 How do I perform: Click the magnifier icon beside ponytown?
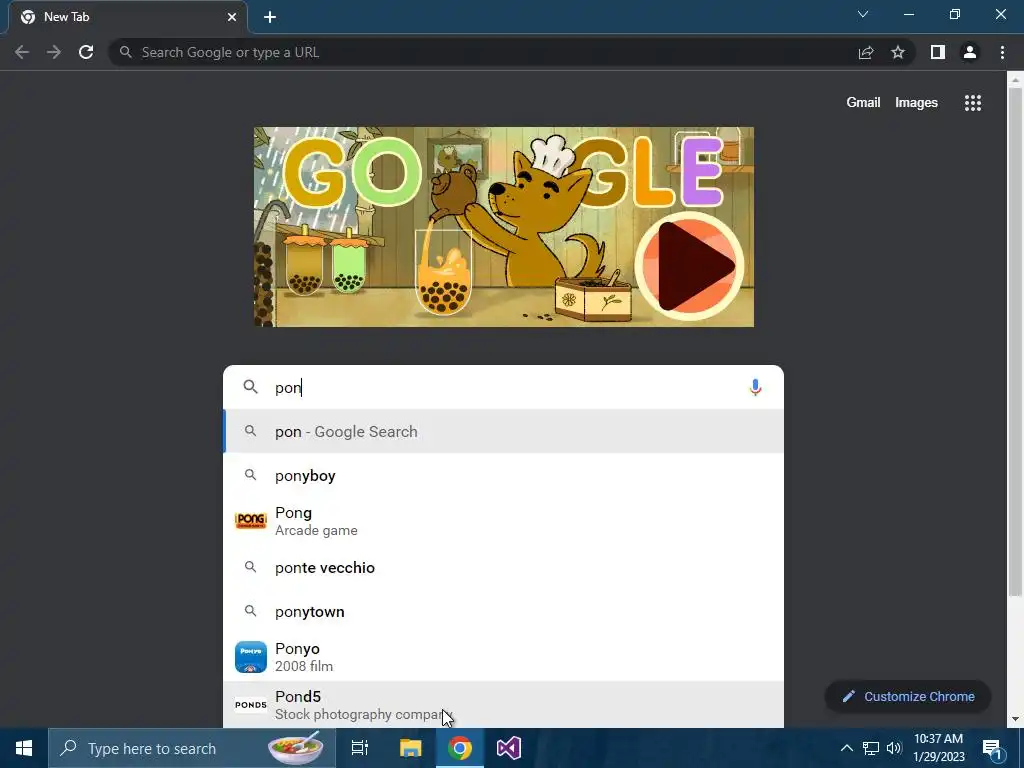click(x=250, y=611)
